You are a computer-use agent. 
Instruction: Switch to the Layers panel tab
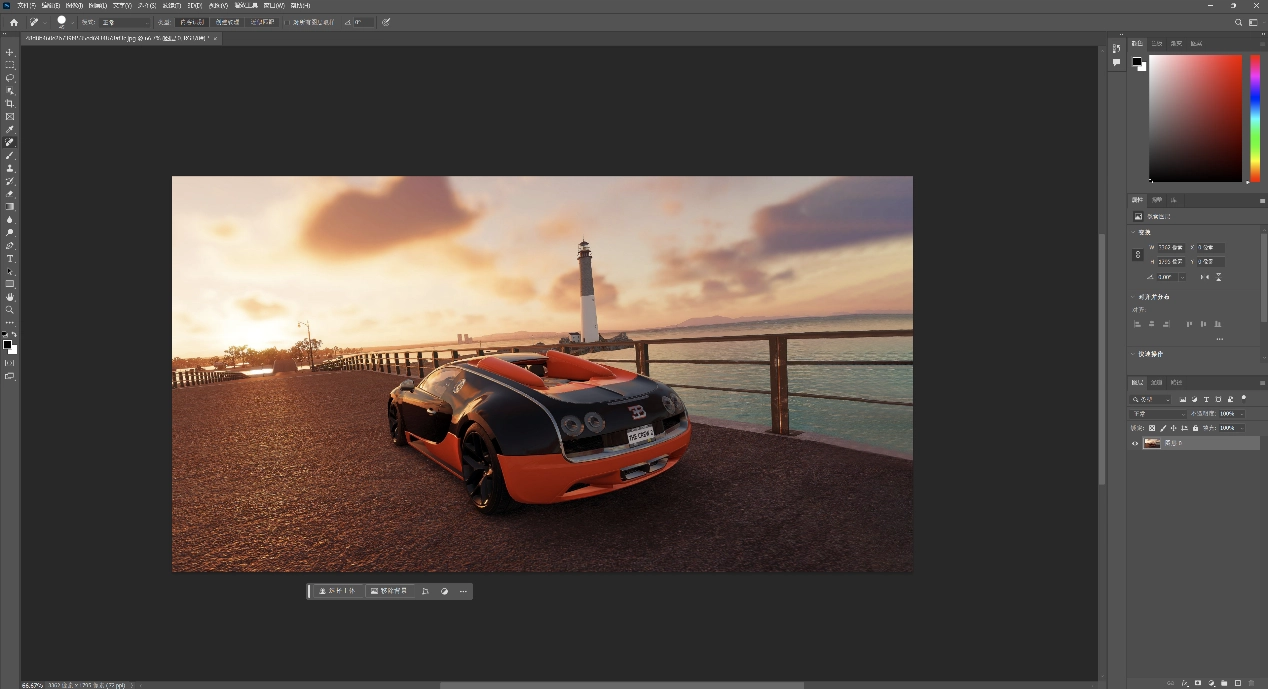(1137, 382)
